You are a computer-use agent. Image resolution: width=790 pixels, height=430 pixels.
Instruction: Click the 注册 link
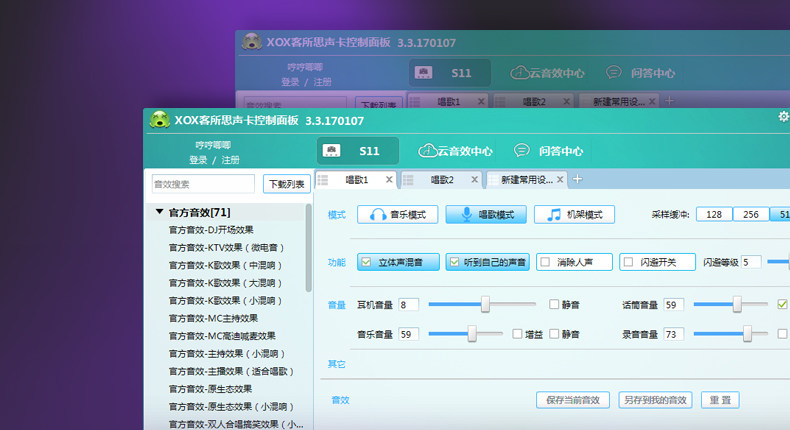(x=230, y=160)
